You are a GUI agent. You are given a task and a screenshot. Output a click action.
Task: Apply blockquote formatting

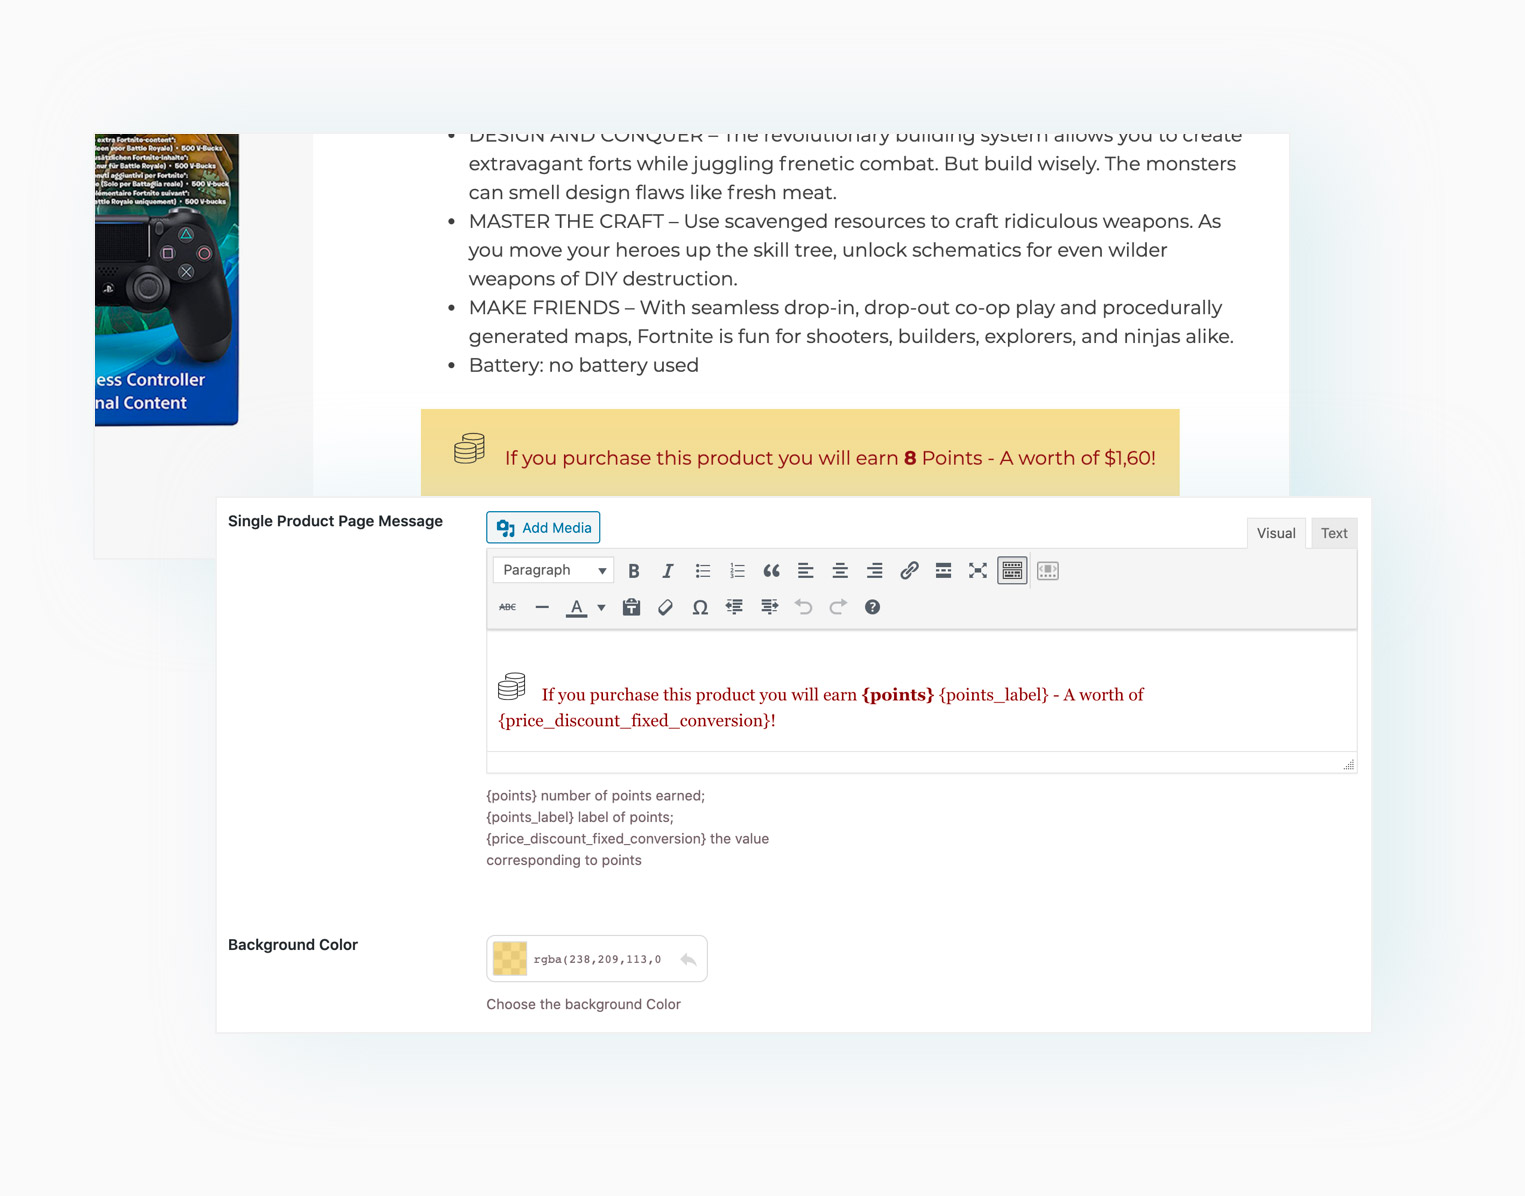click(x=771, y=571)
